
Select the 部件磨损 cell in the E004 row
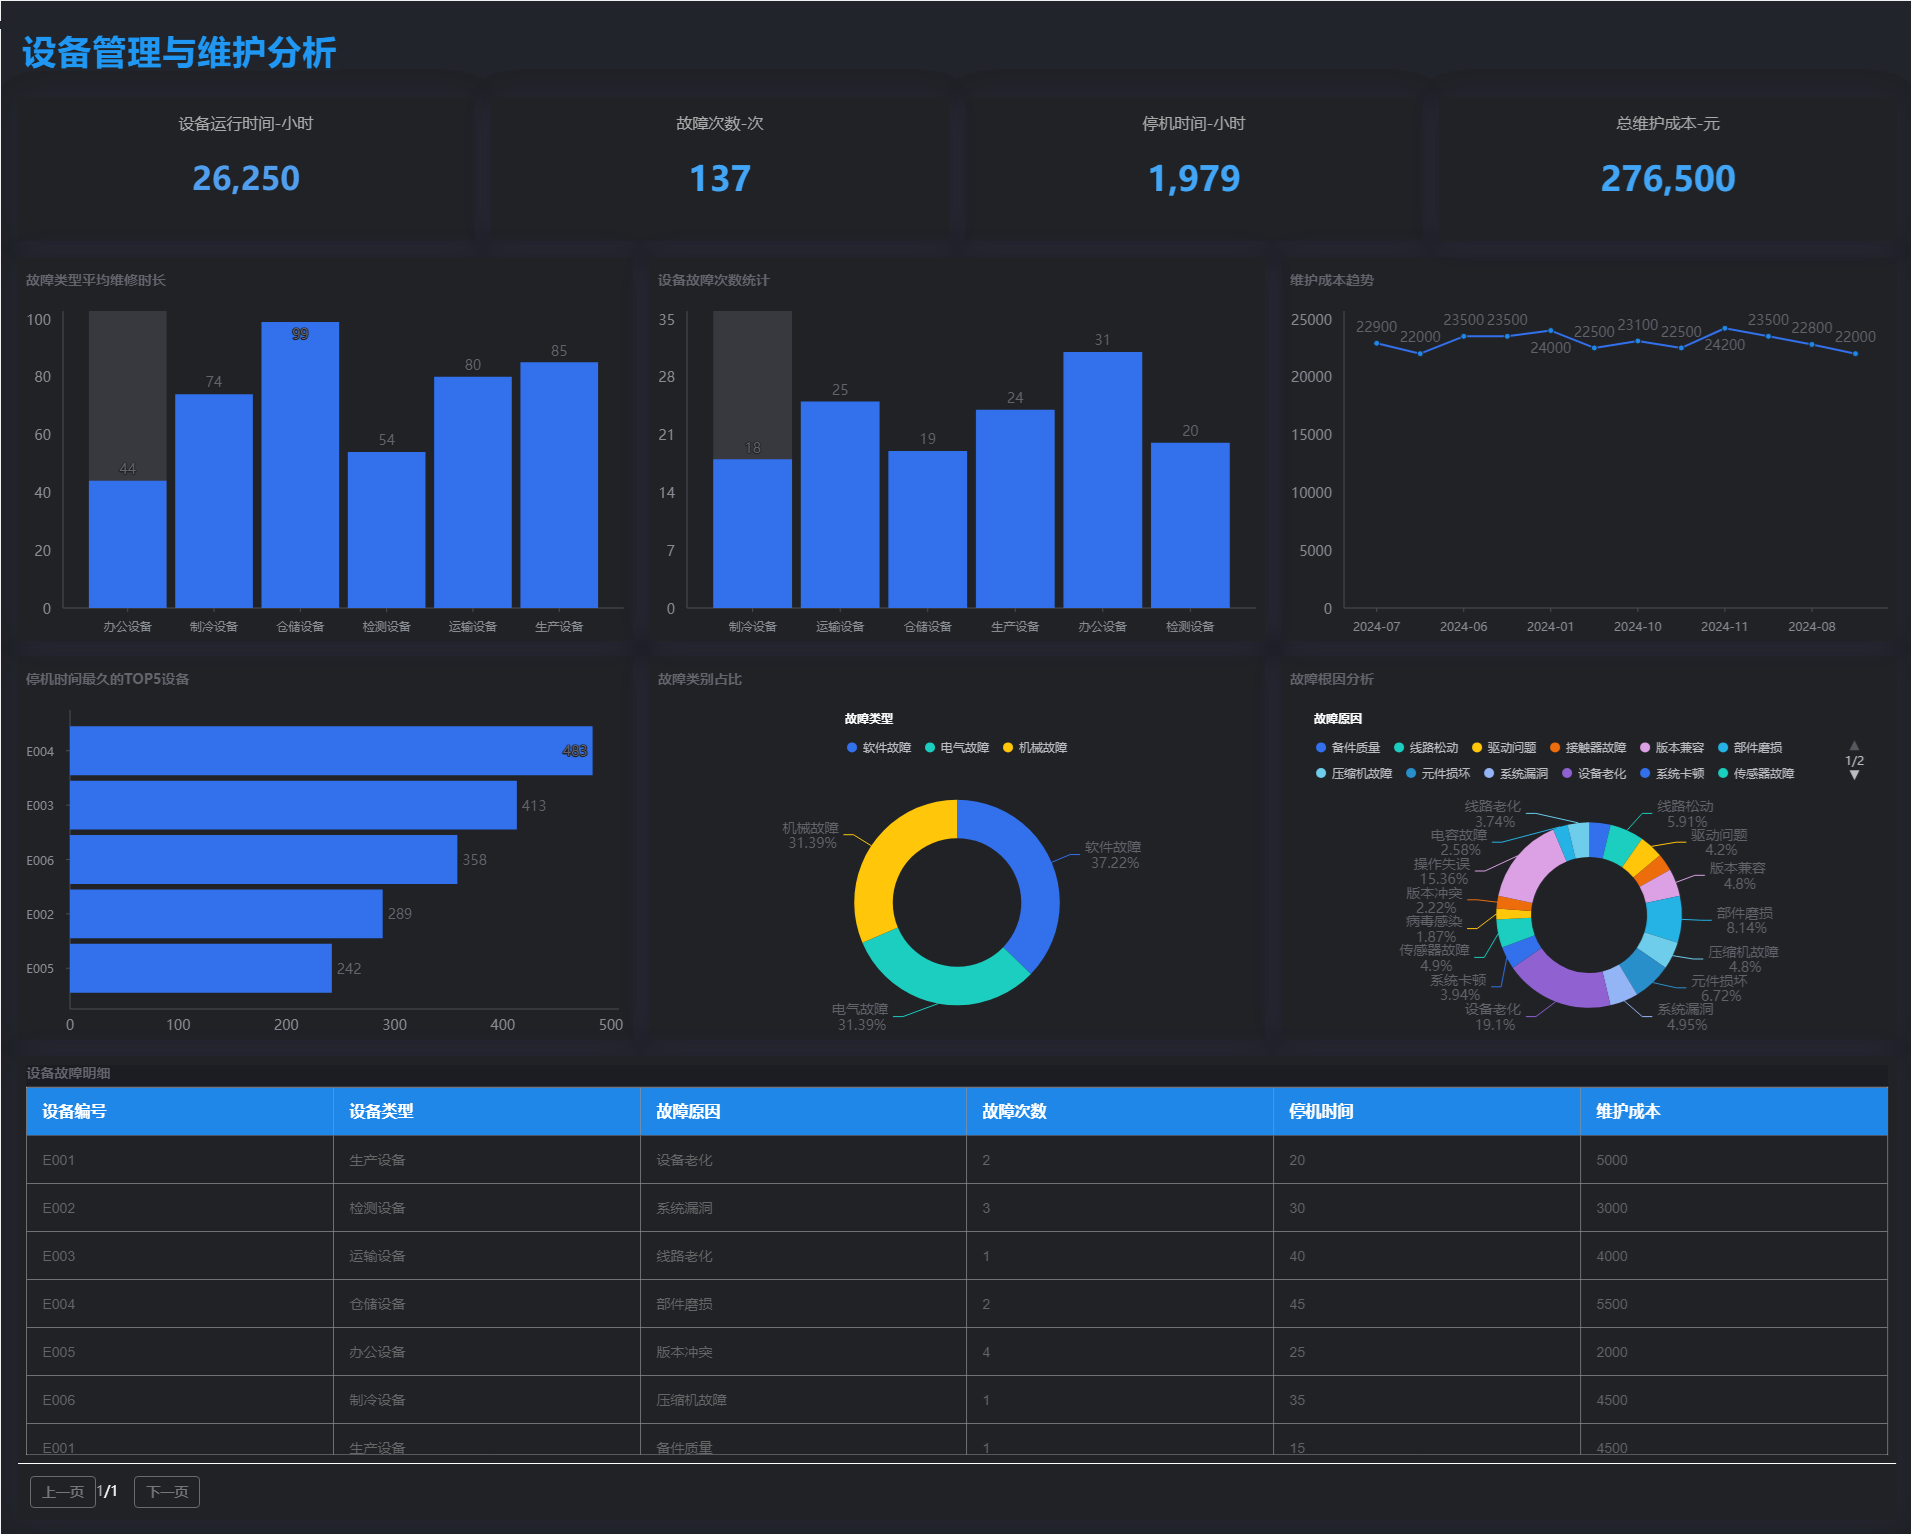click(803, 1304)
